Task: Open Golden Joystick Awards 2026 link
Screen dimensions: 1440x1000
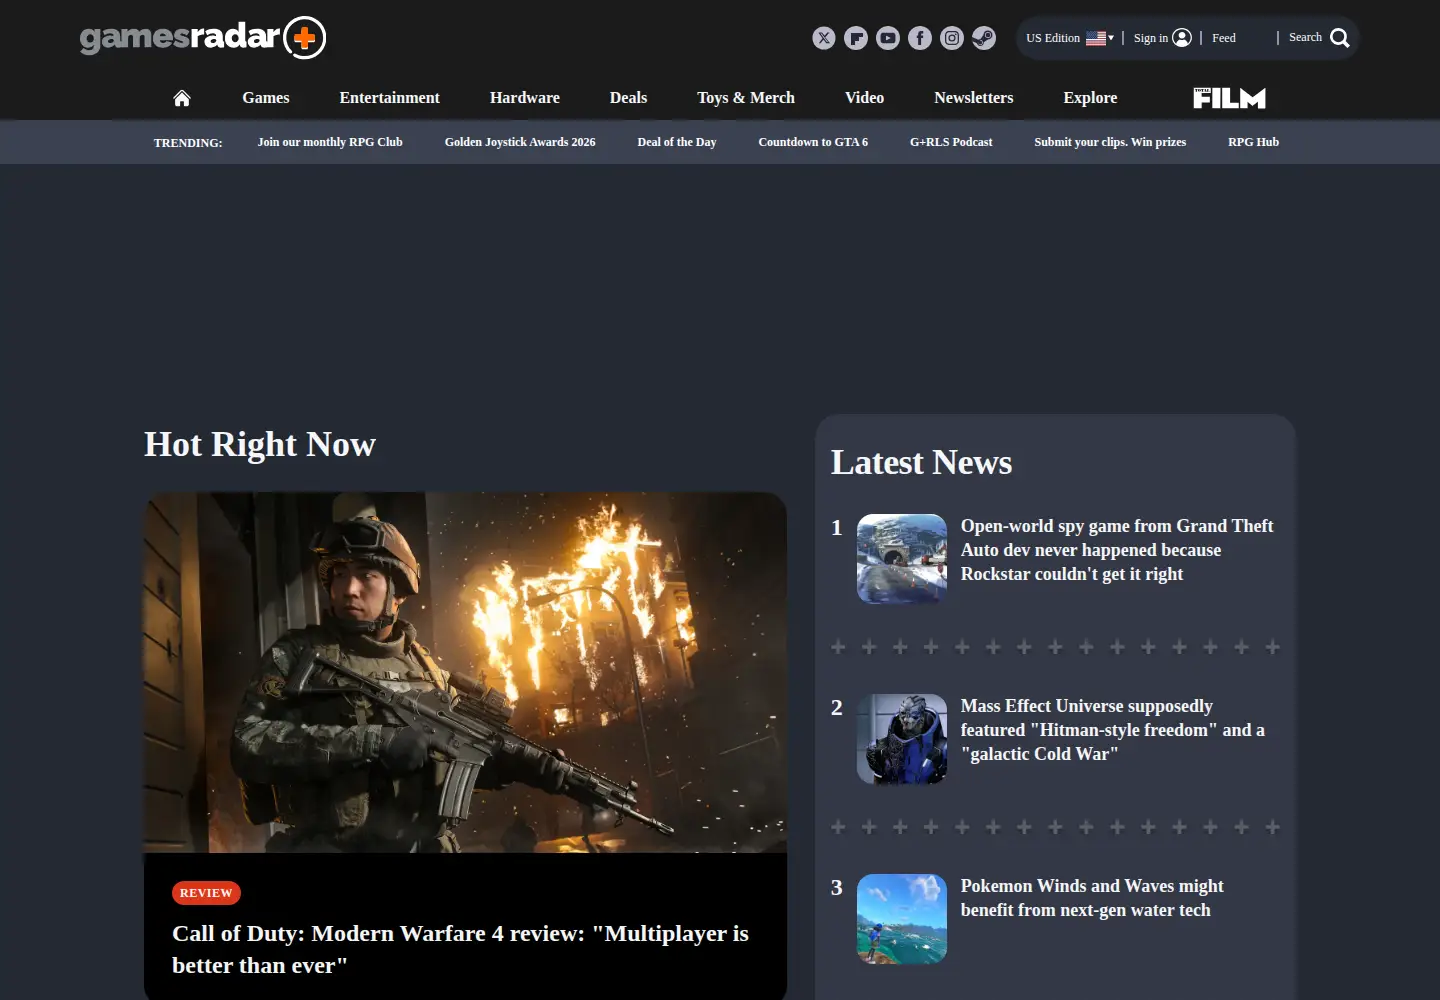Action: point(520,142)
